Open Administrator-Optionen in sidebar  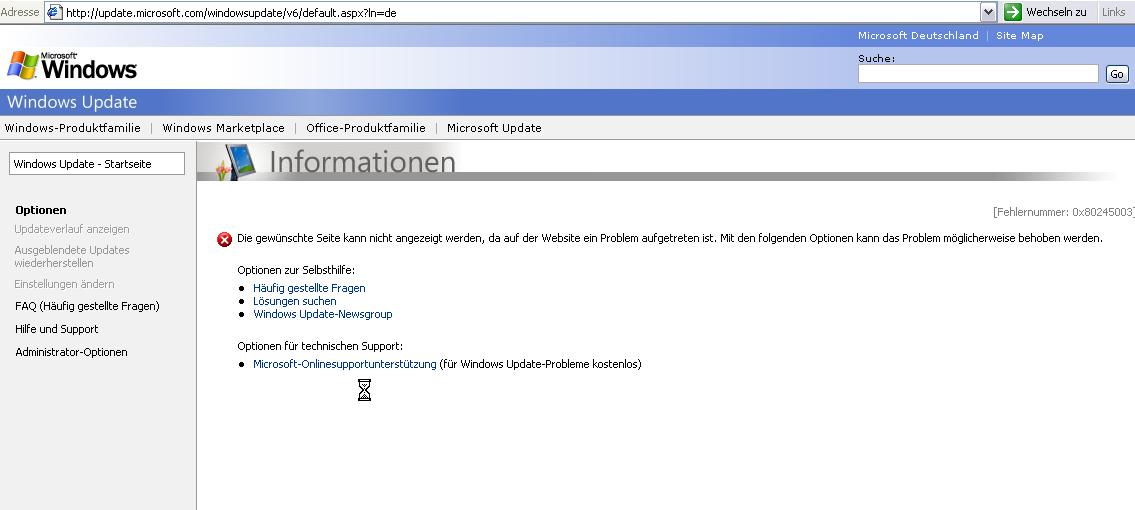pos(71,352)
